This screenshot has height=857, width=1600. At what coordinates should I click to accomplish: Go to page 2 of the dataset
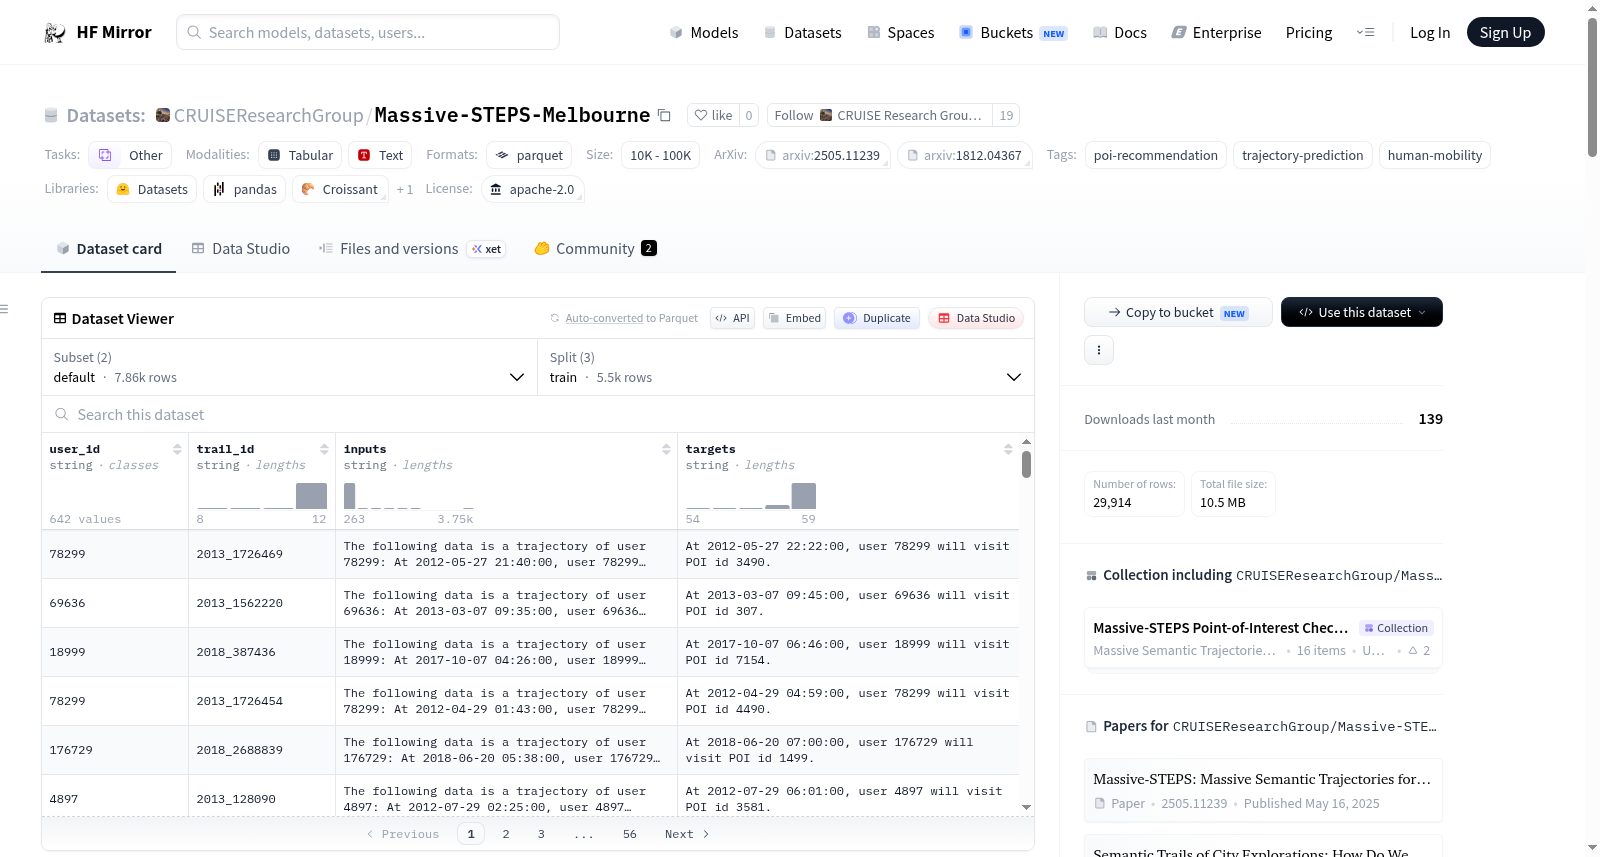[x=506, y=834]
